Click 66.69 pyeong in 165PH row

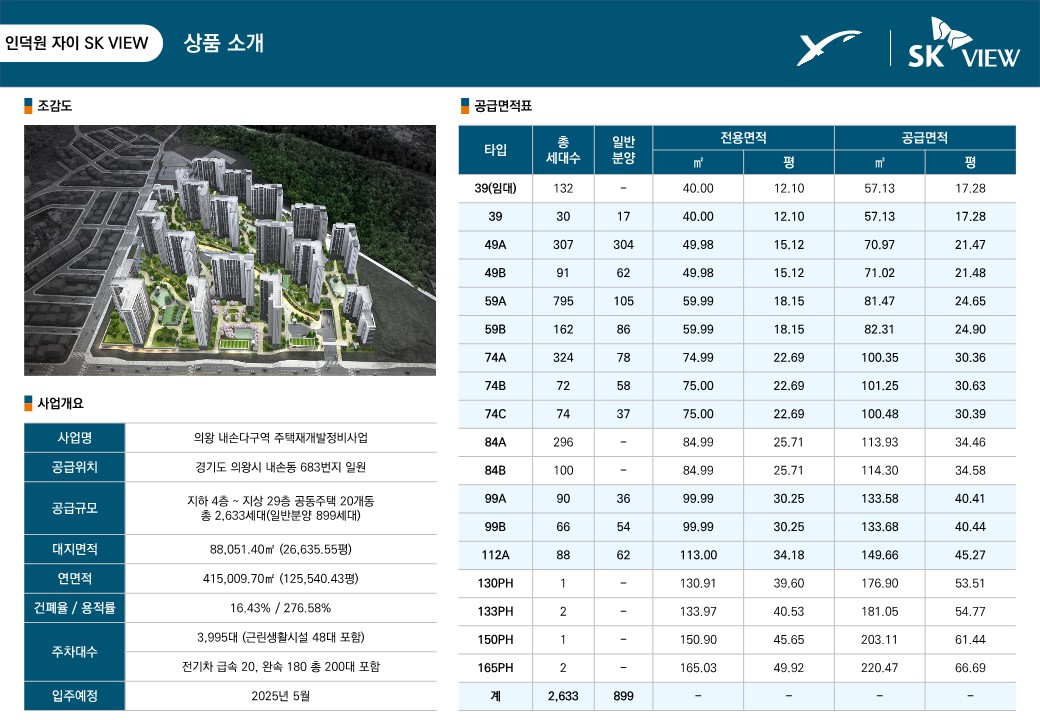pyautogui.click(x=970, y=668)
